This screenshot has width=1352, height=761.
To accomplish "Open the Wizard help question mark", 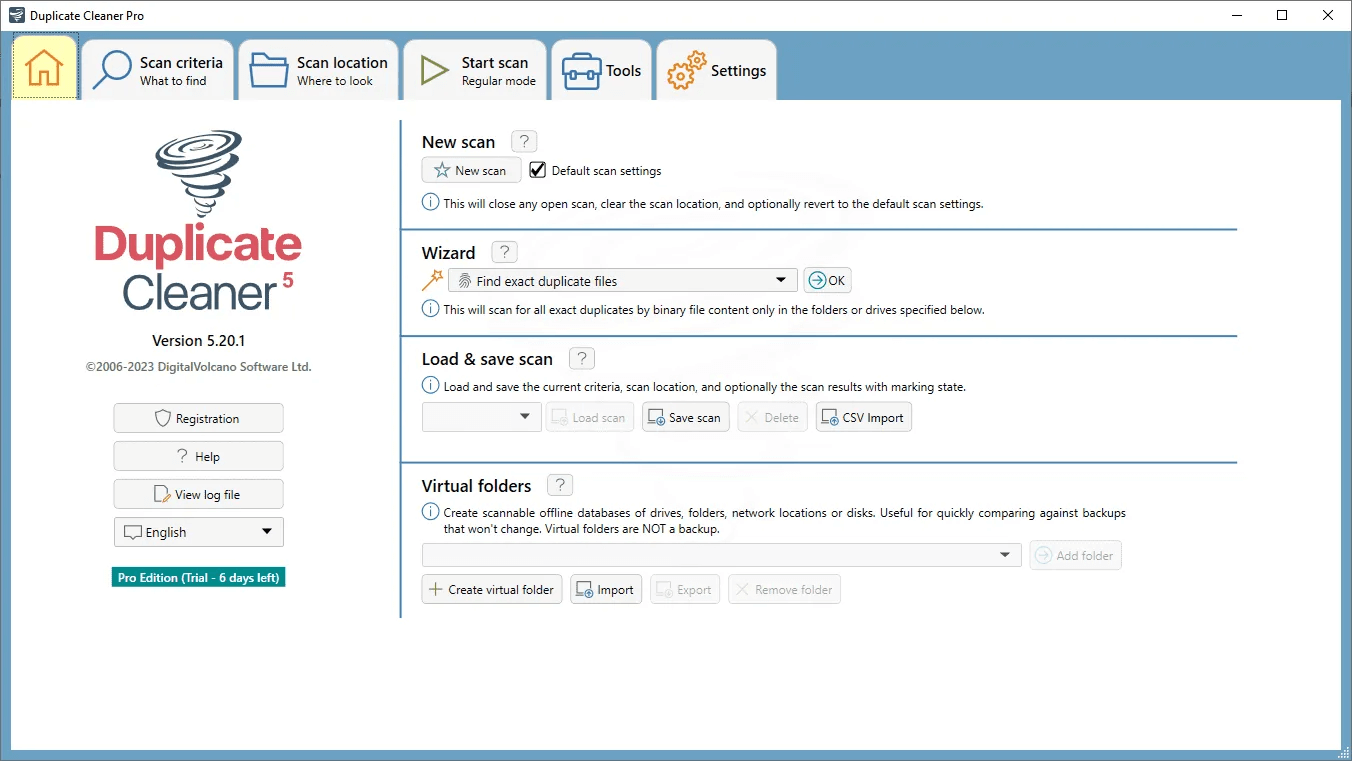I will (x=505, y=253).
